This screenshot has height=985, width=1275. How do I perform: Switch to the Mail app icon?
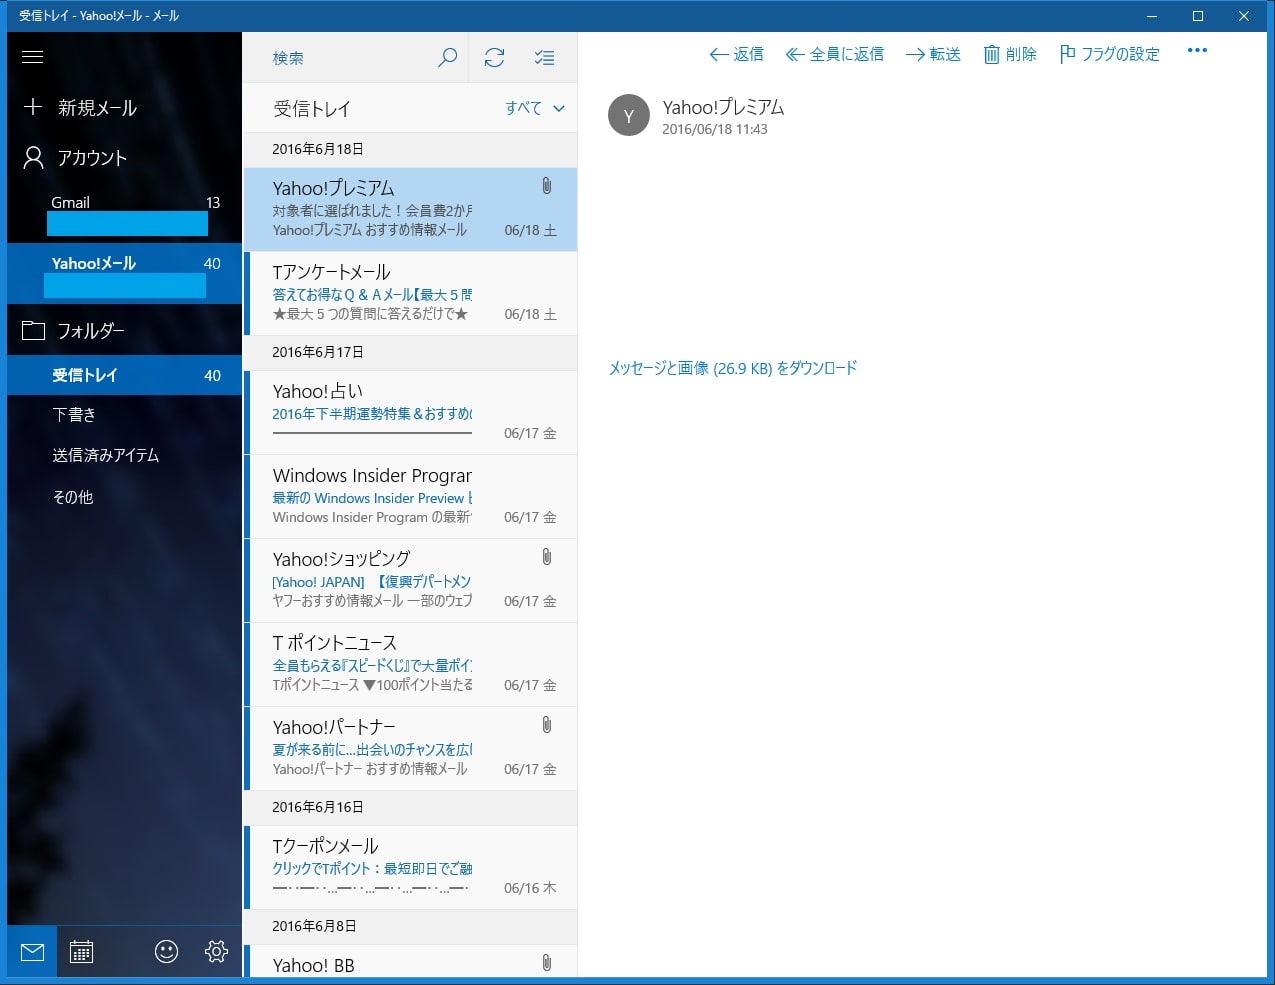32,952
